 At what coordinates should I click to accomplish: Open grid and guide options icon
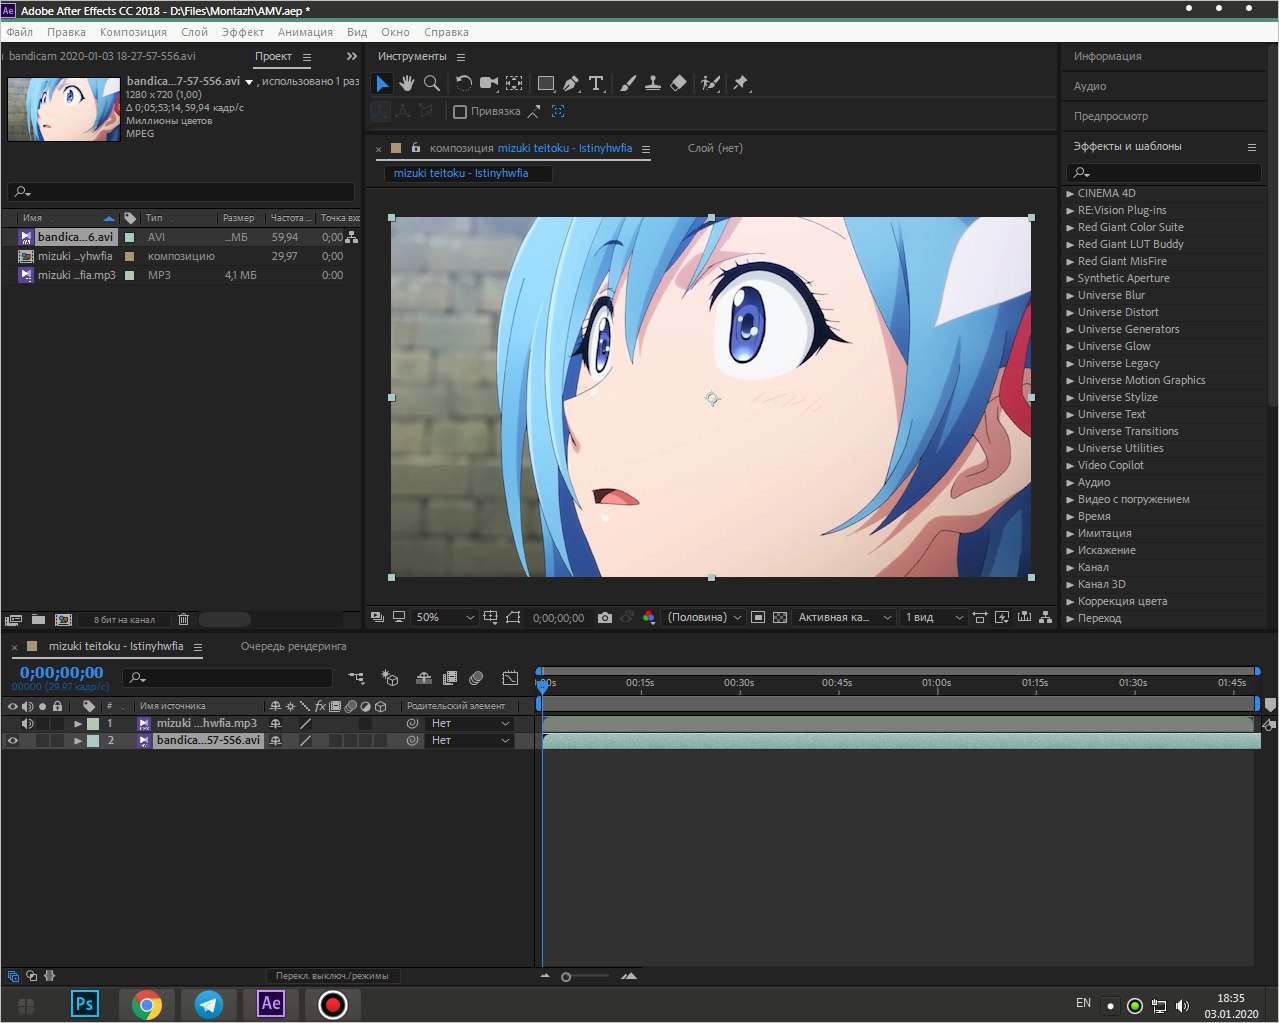tap(491, 618)
